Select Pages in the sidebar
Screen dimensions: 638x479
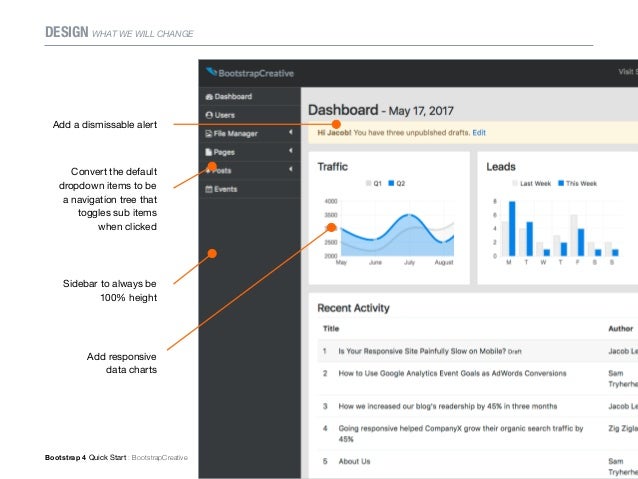point(250,152)
